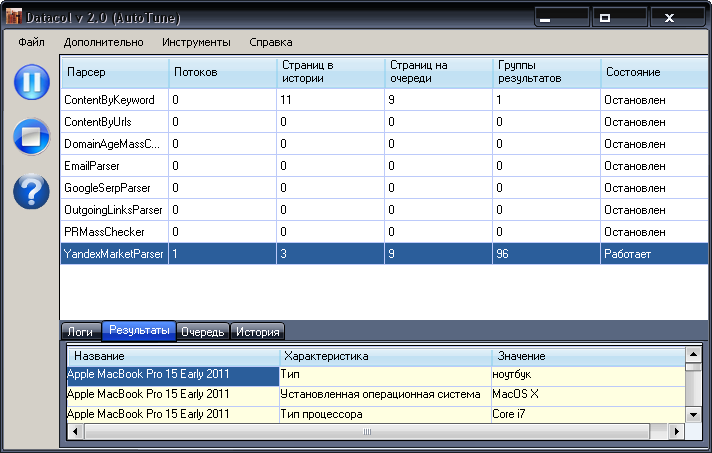Open the Справка menu
Image resolution: width=712 pixels, height=453 pixels.
(270, 42)
